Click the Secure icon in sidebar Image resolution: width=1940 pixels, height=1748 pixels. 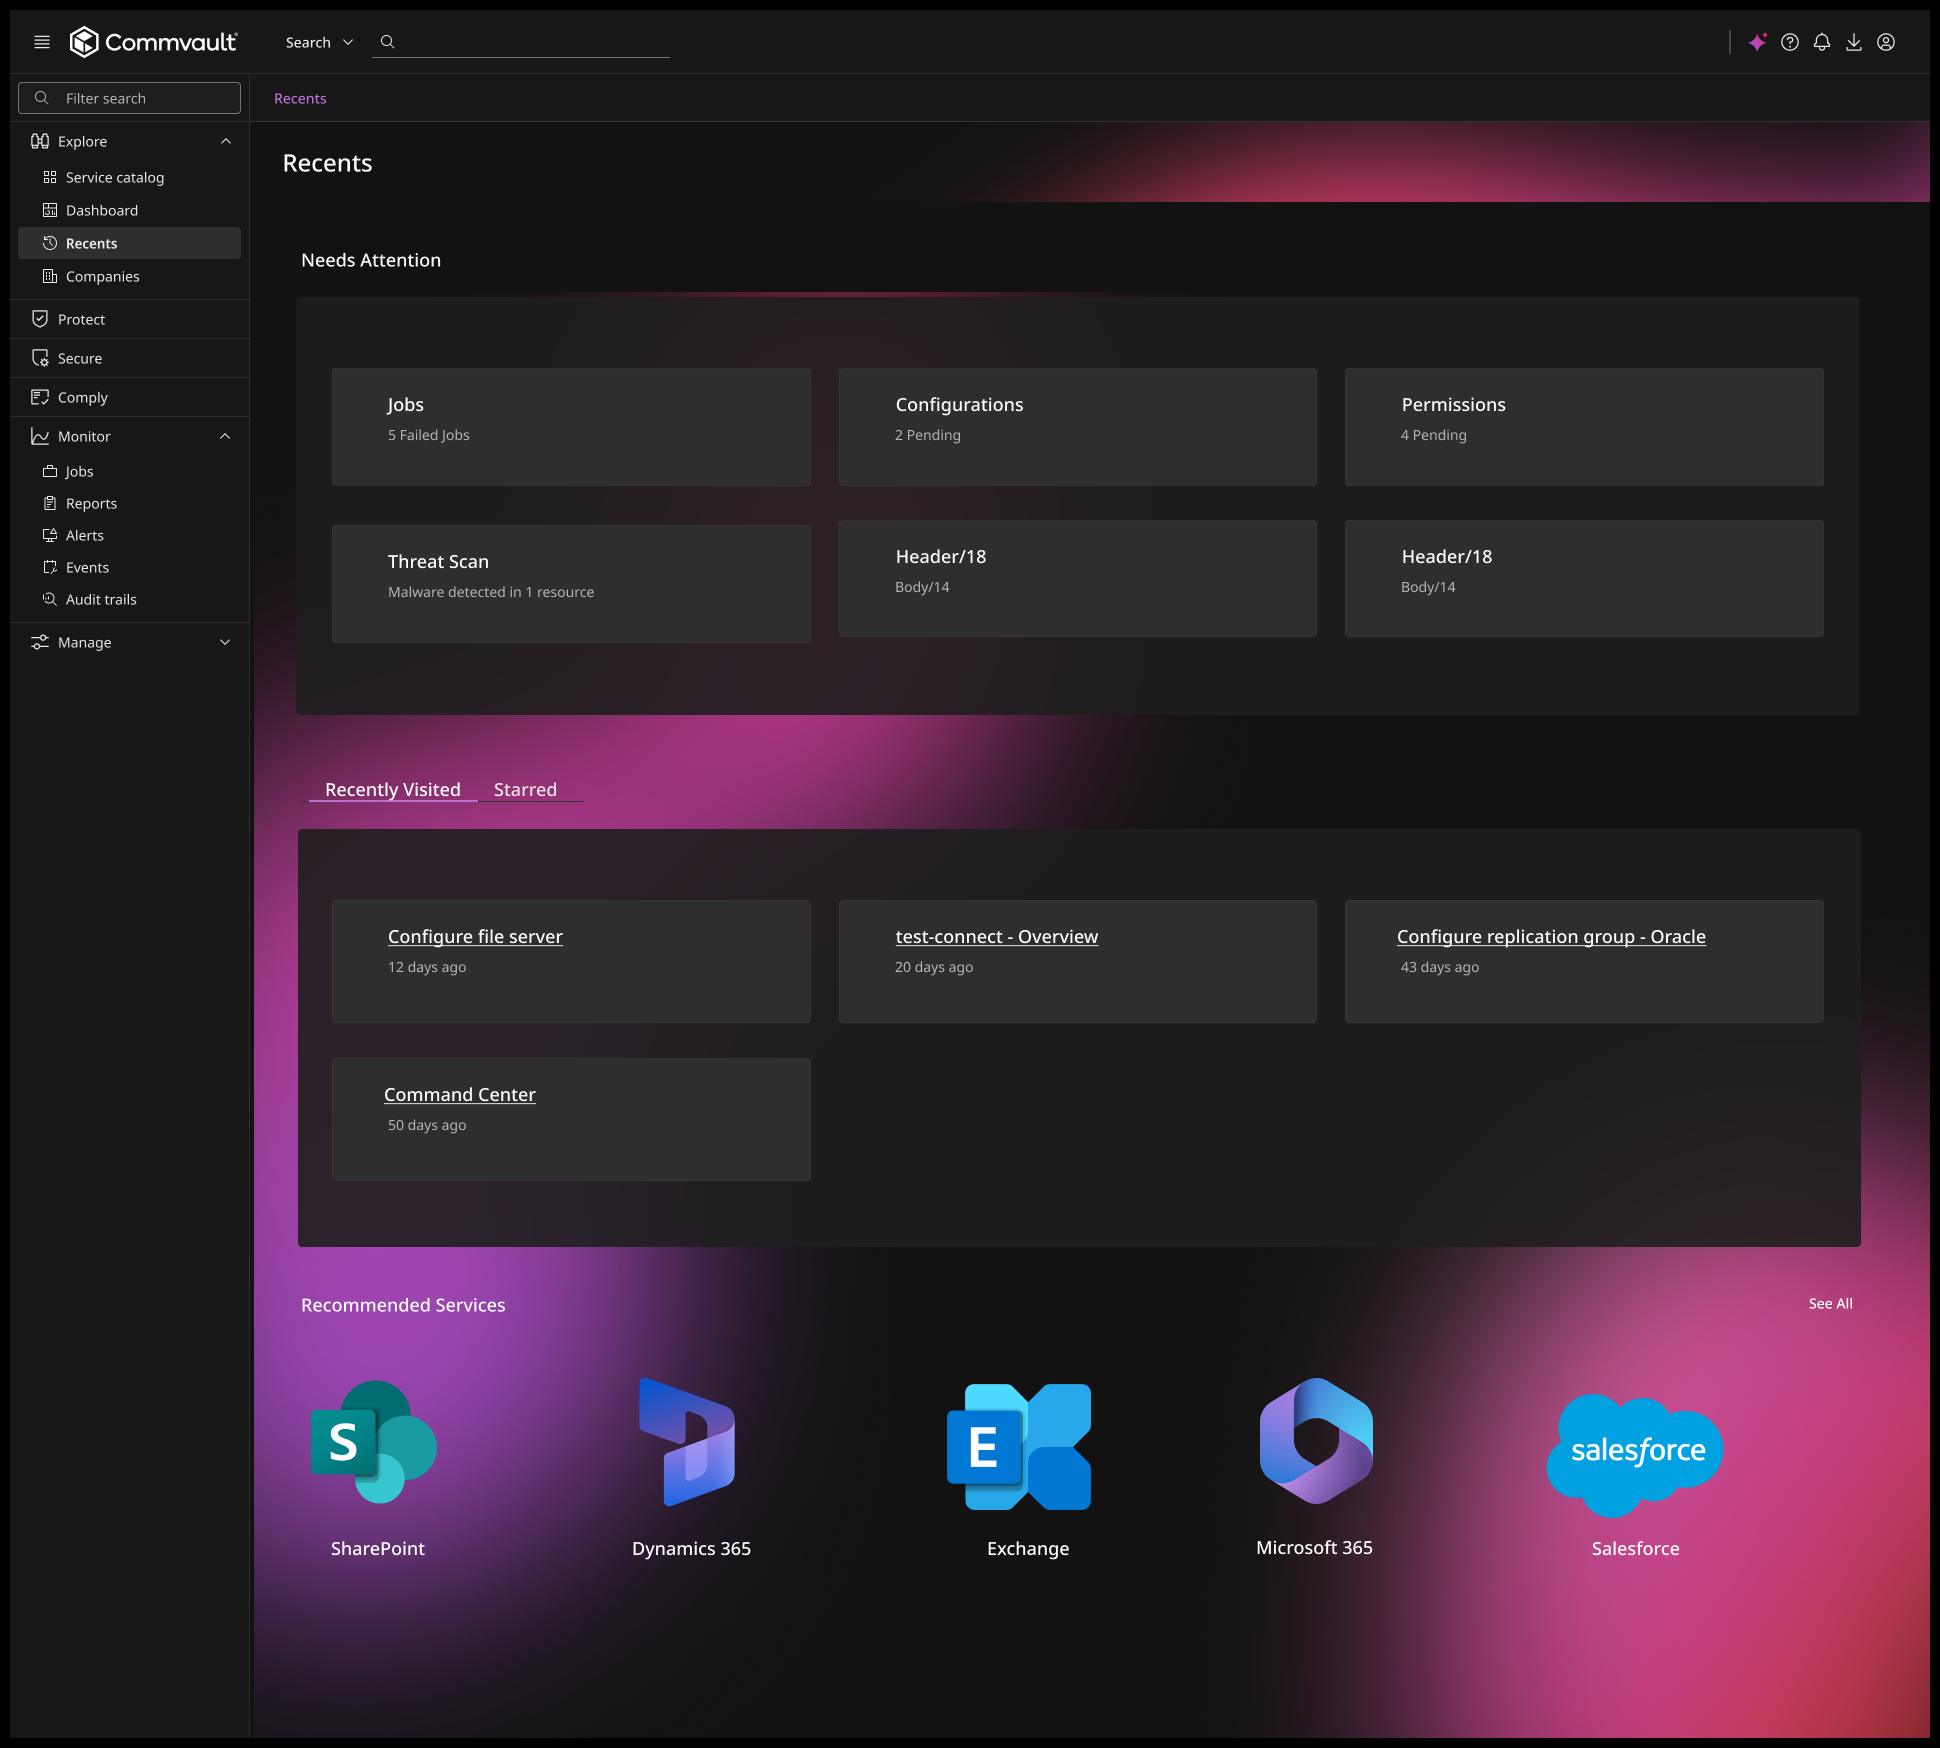(40, 358)
